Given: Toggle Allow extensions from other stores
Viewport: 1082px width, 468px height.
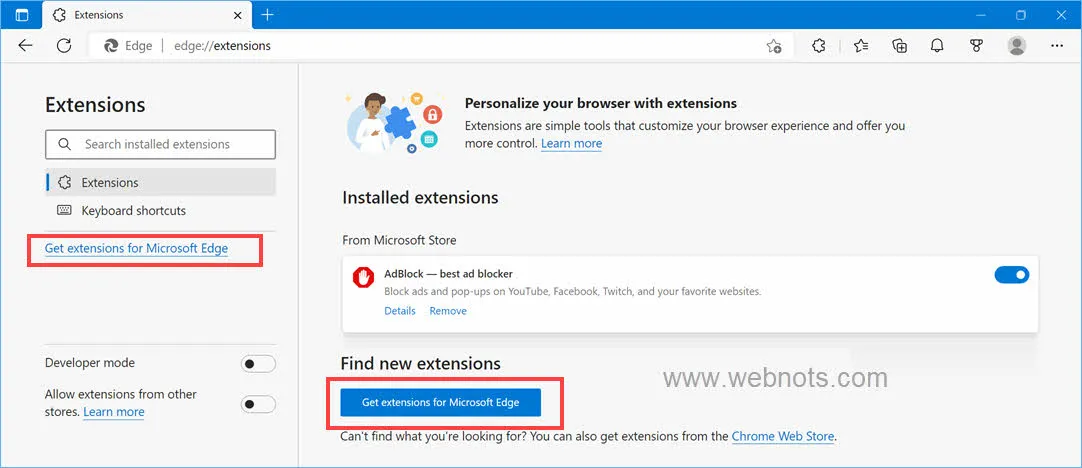Looking at the screenshot, I should (x=258, y=404).
